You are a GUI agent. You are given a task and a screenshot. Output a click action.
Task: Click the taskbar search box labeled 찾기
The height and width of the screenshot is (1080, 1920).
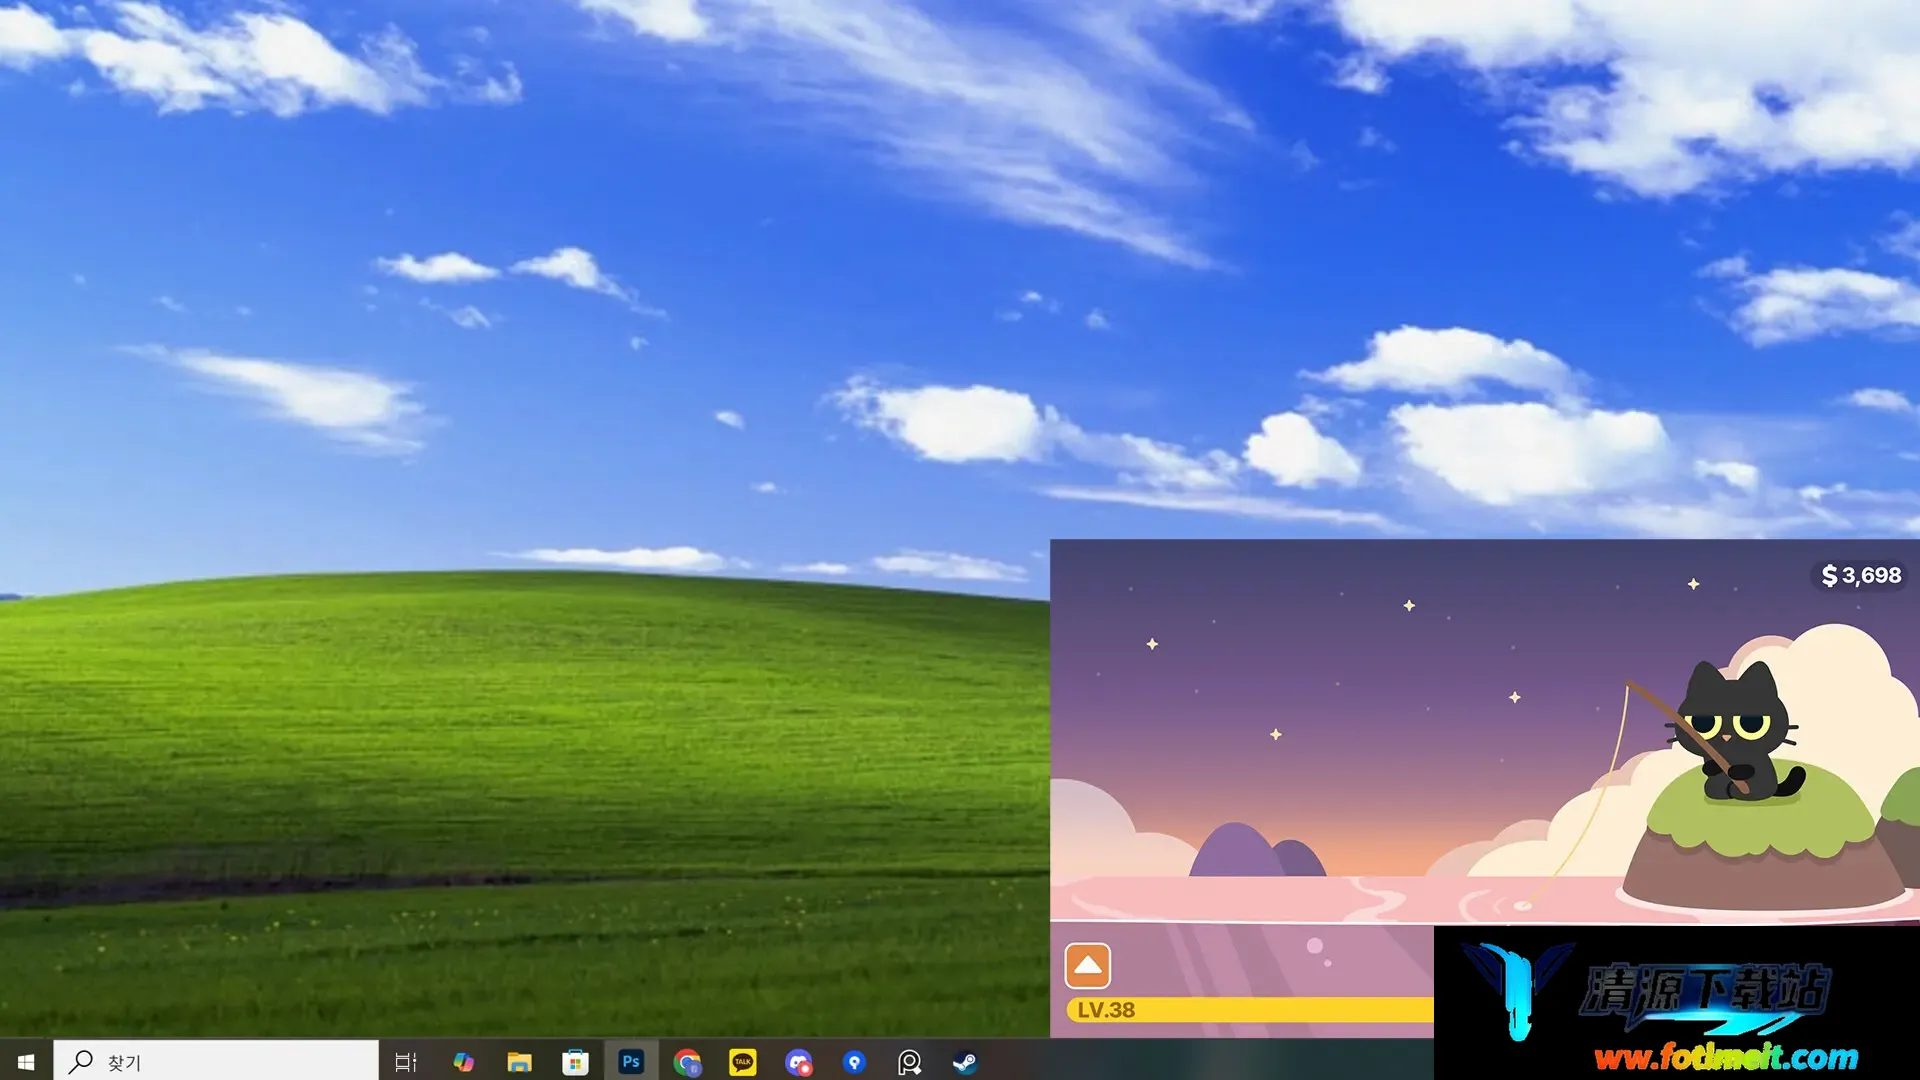tap(216, 1062)
